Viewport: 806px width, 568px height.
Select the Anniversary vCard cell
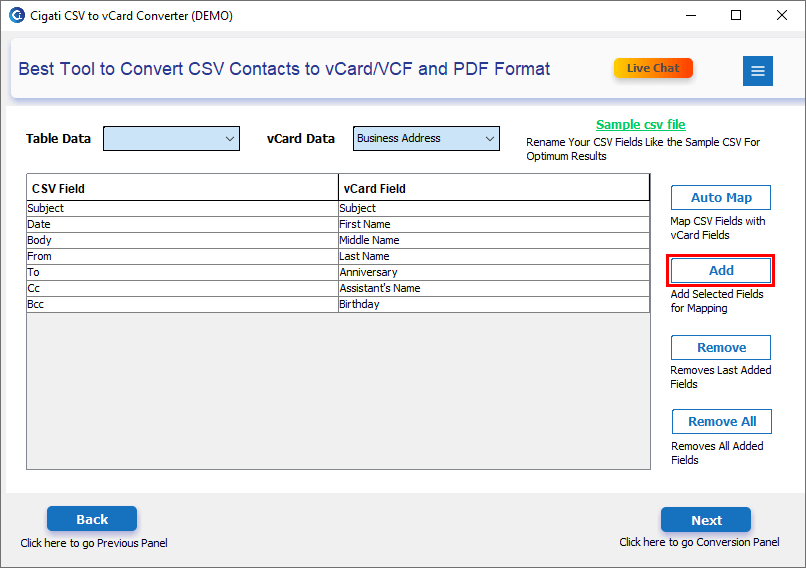493,272
